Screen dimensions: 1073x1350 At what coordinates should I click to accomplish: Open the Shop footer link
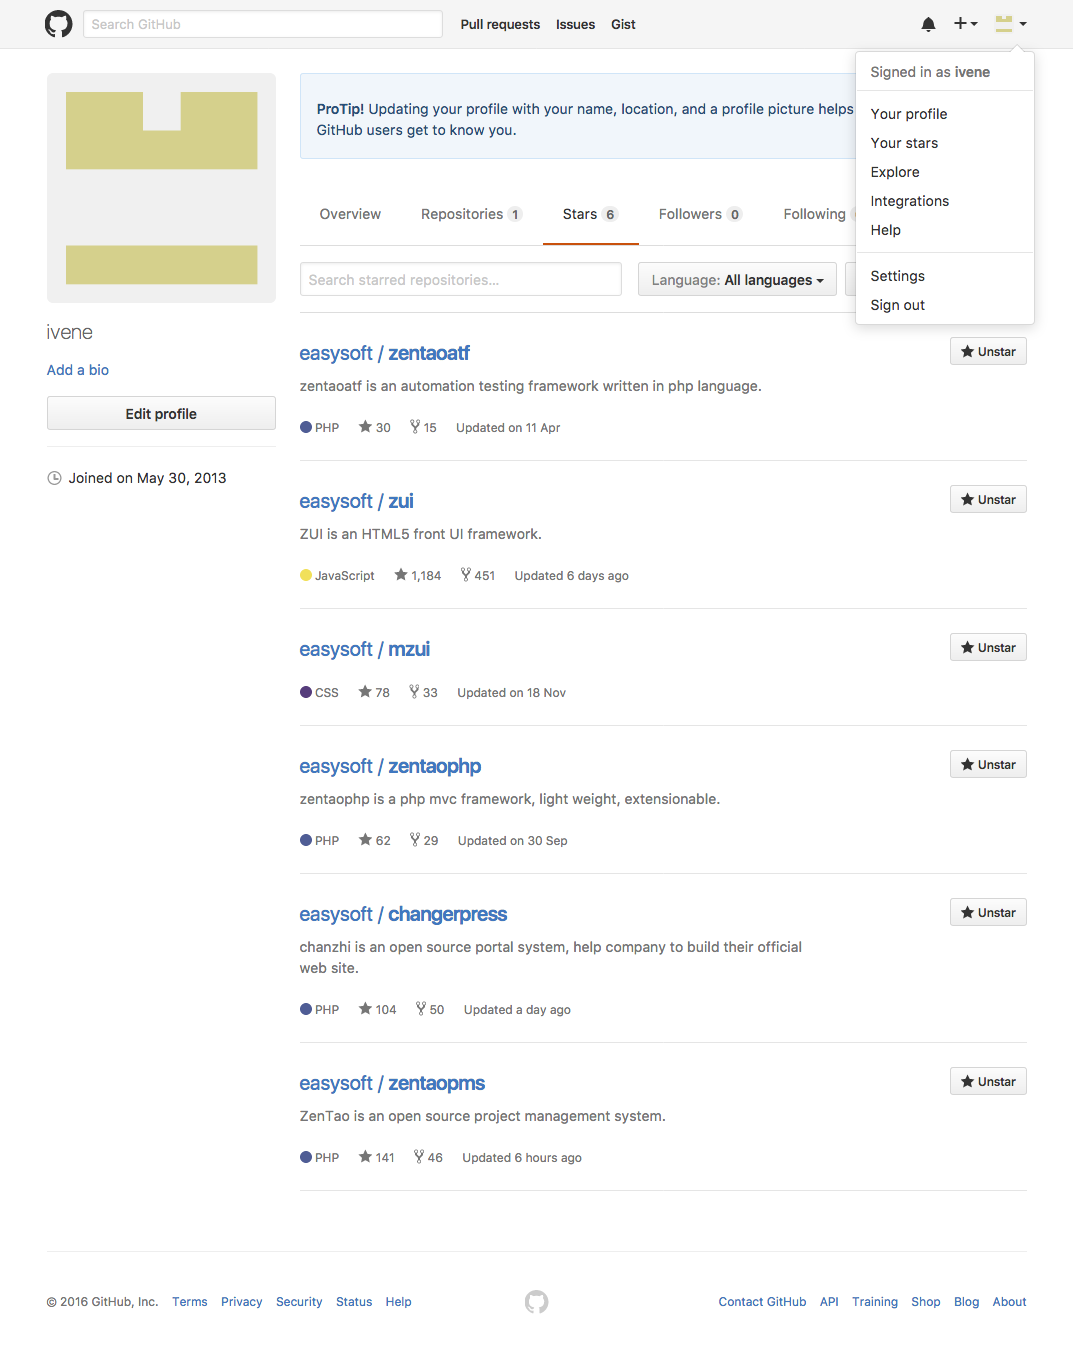[x=926, y=1302]
